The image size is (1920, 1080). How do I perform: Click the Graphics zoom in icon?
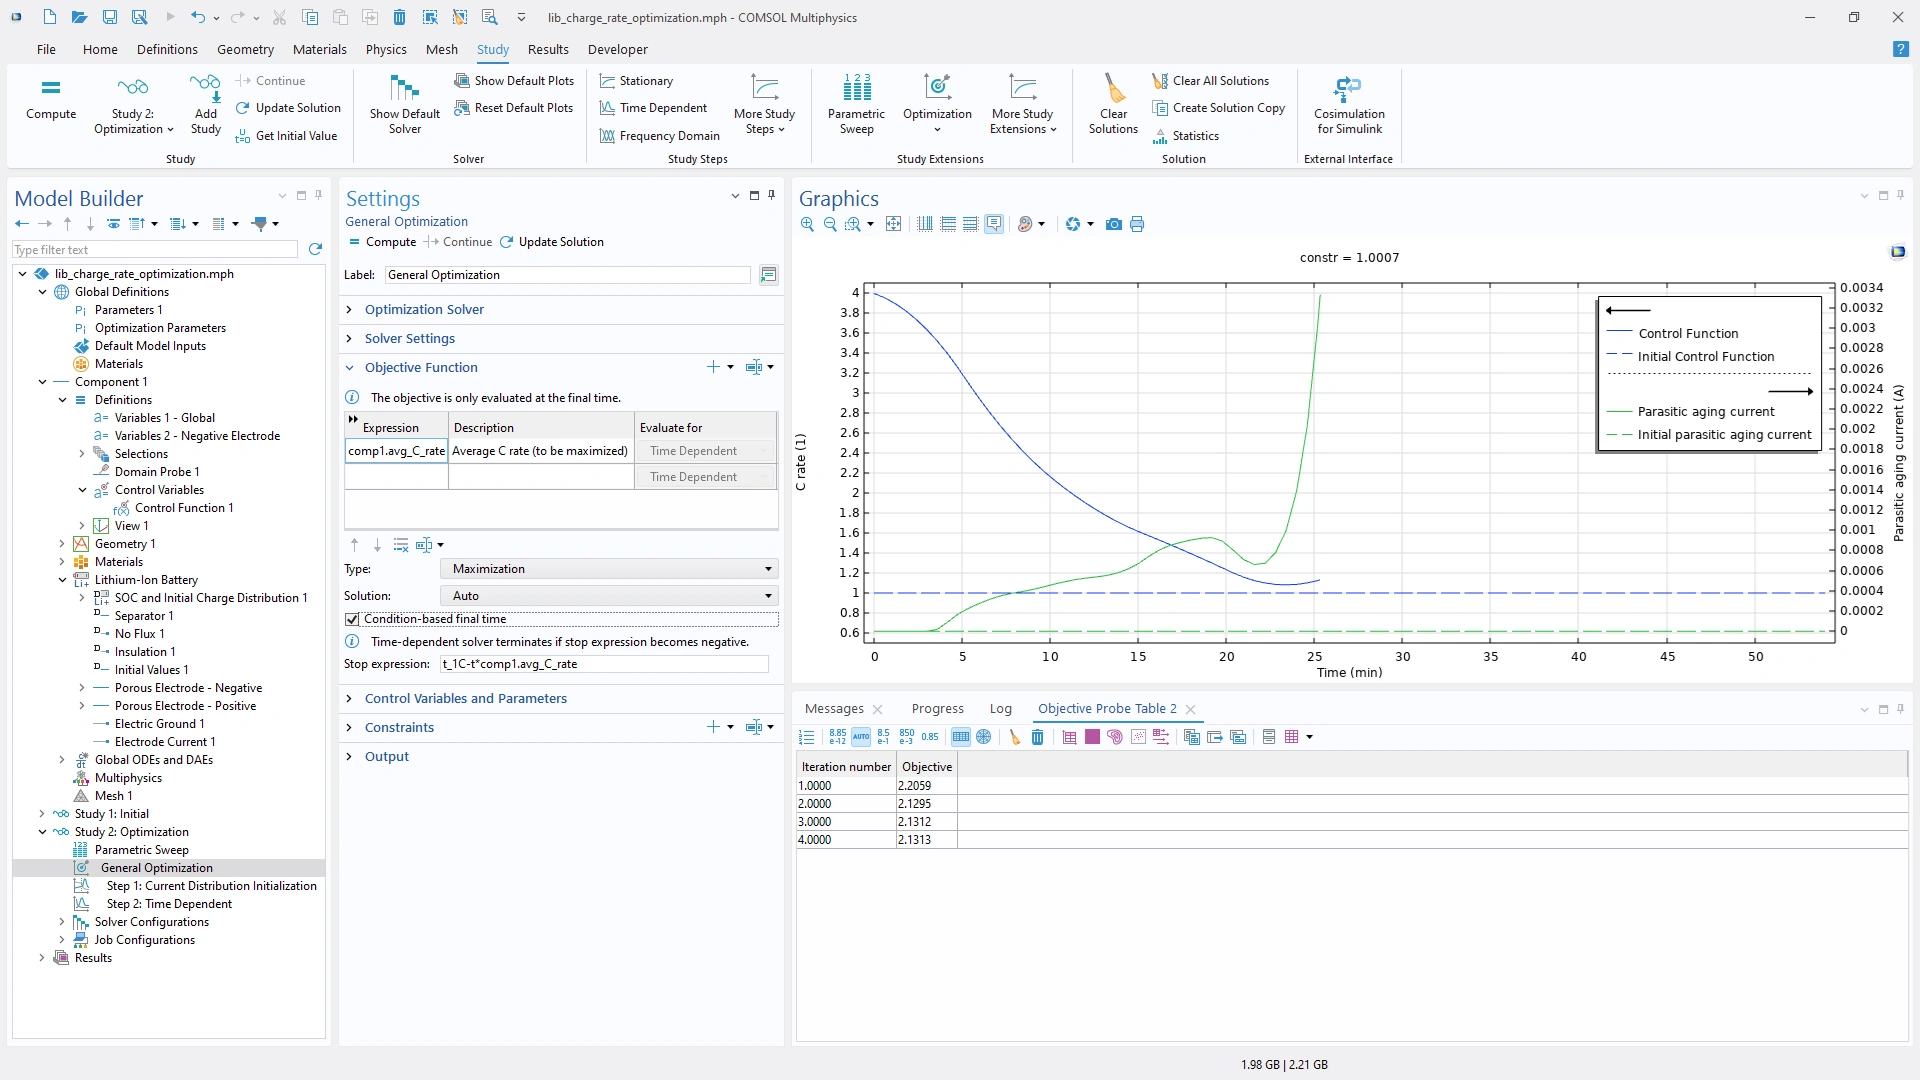click(807, 225)
